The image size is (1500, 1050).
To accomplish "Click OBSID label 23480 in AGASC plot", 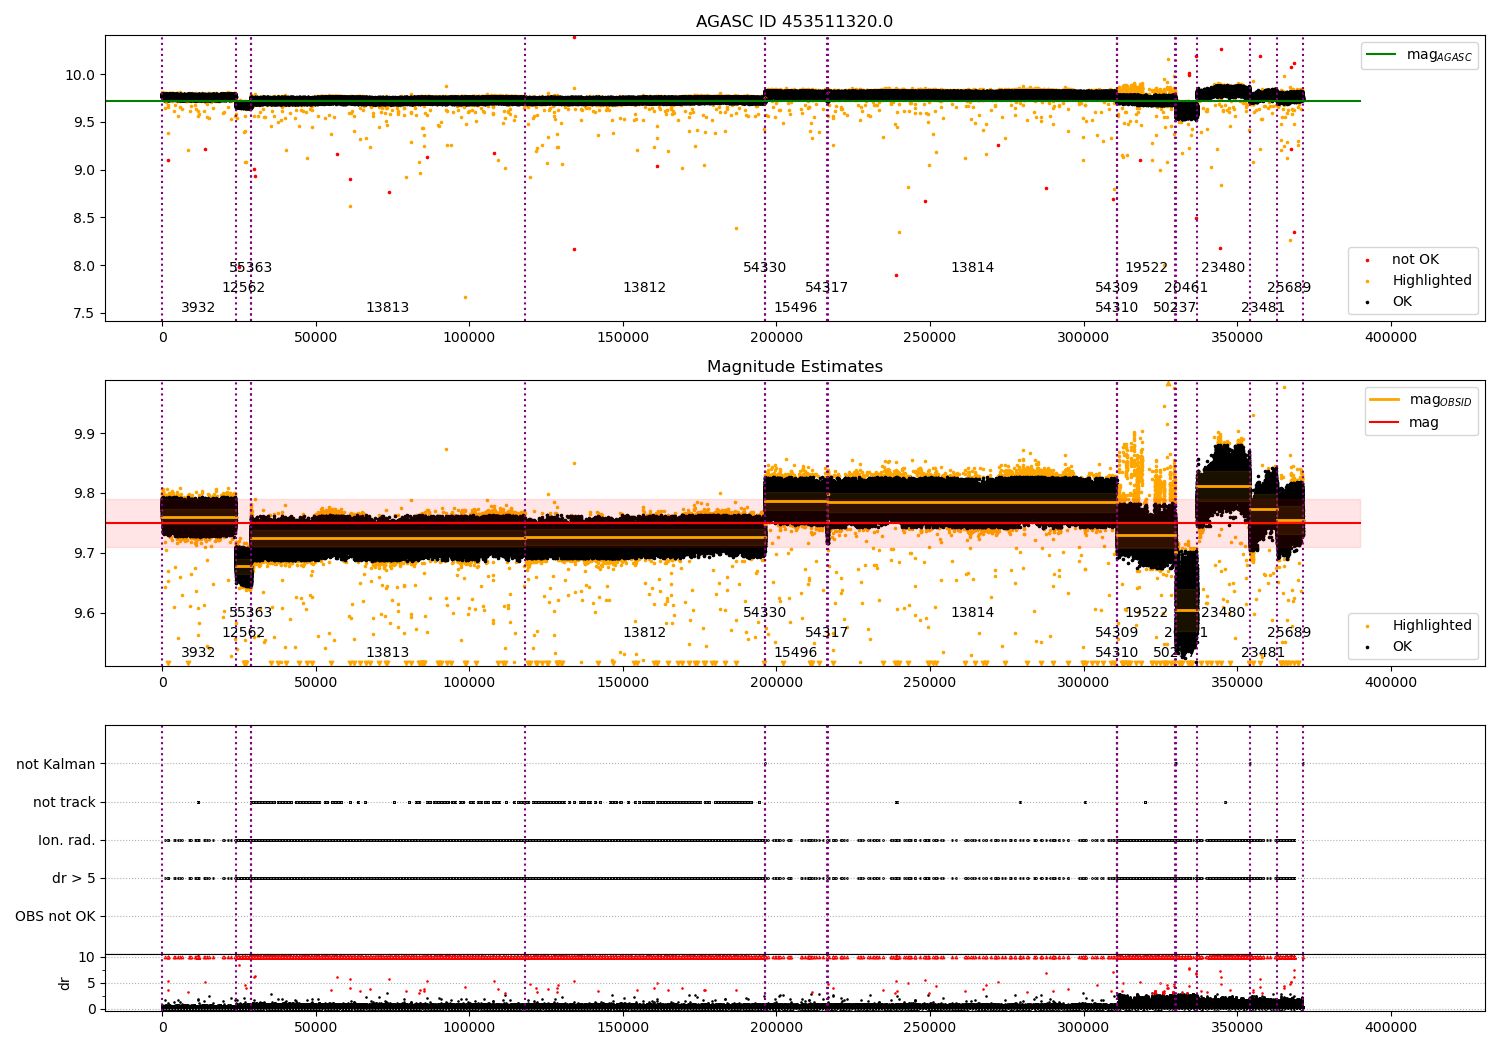I will click(1223, 268).
